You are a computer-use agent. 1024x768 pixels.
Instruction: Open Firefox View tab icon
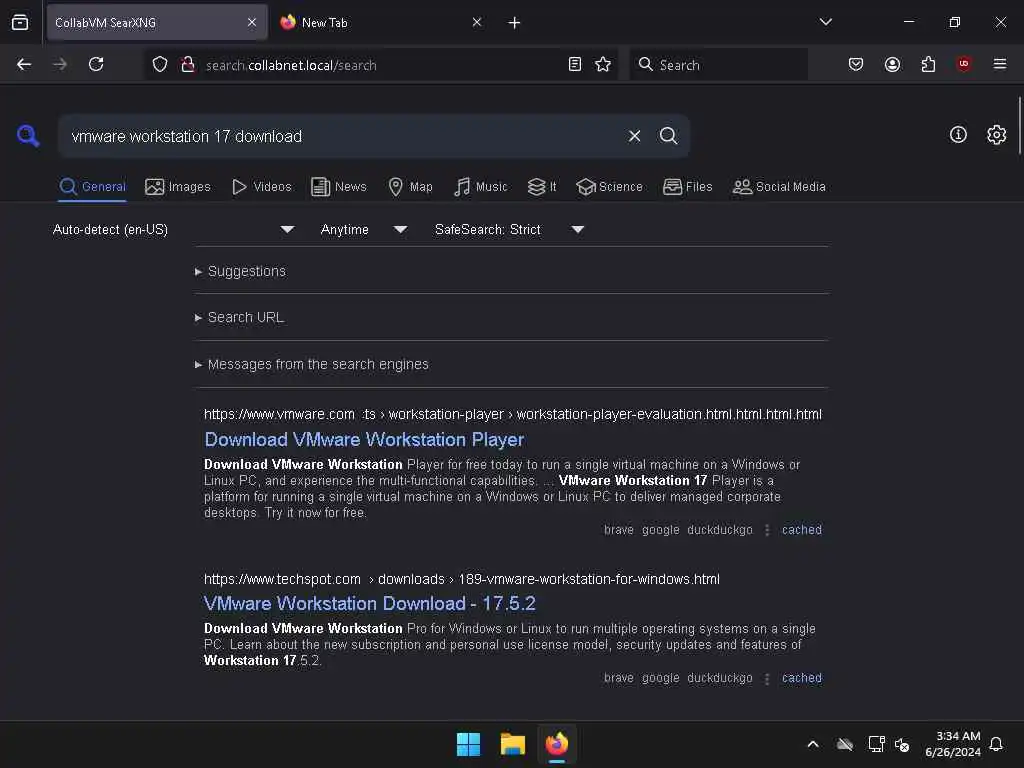(20, 22)
